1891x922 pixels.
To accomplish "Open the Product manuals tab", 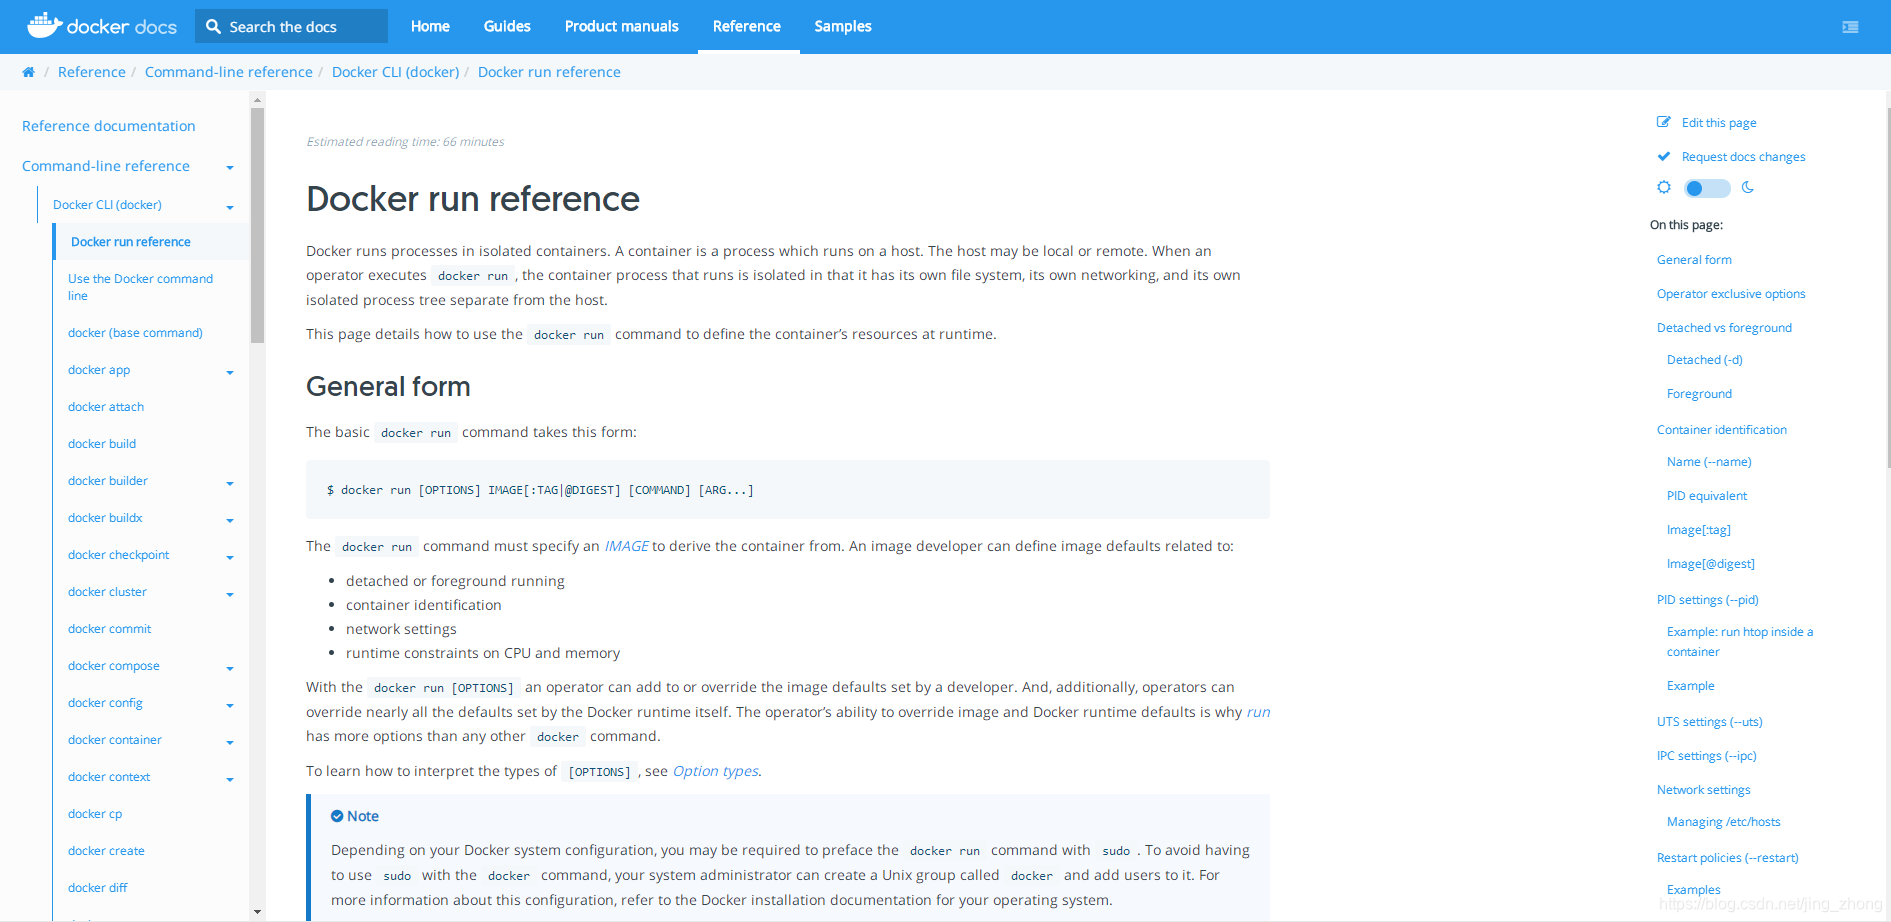I will (621, 27).
